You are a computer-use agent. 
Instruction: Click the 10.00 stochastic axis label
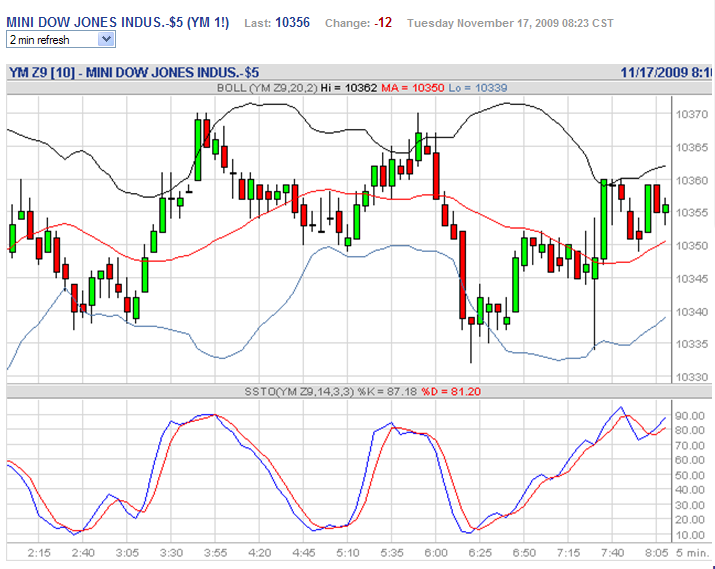(x=690, y=534)
